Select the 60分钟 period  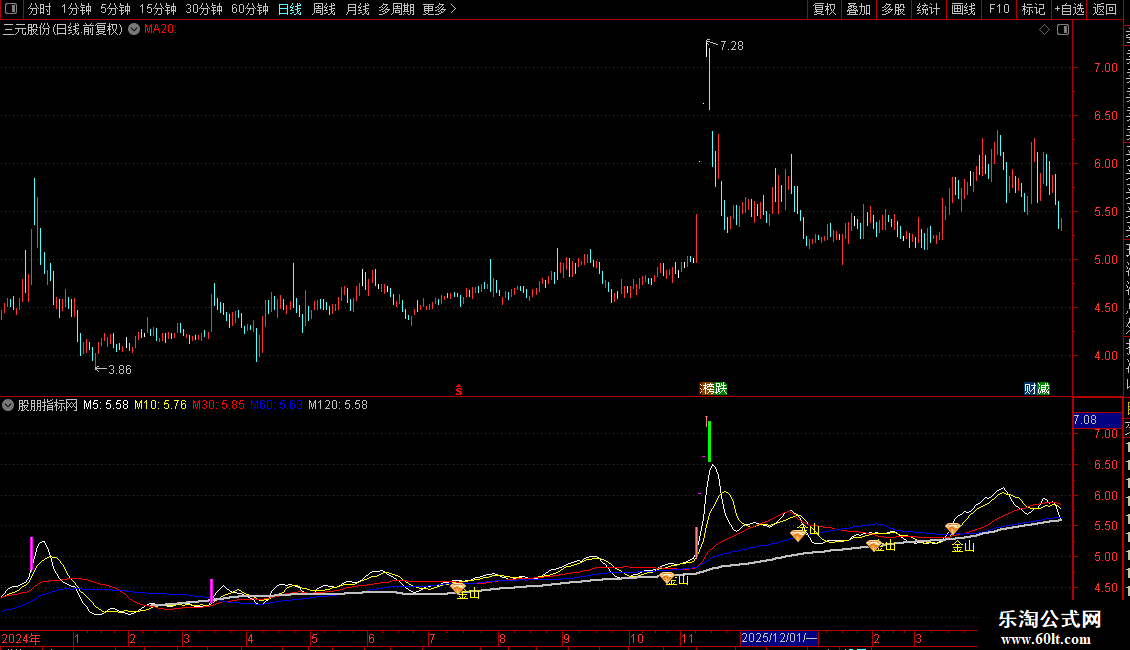click(x=250, y=9)
